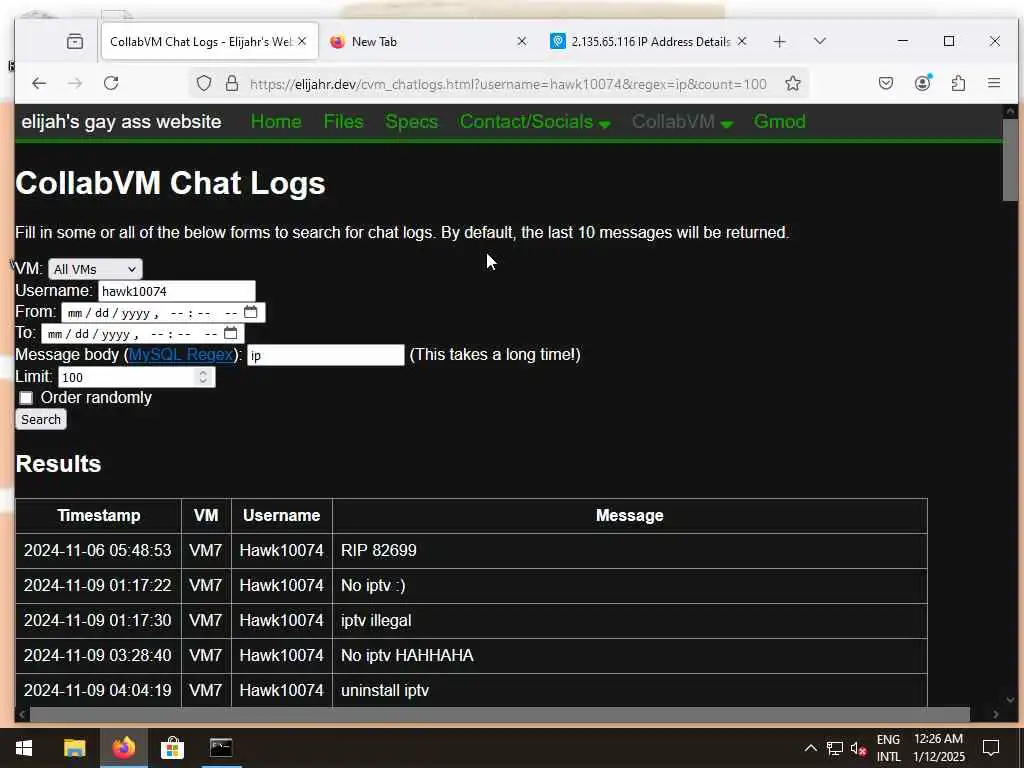Image resolution: width=1024 pixels, height=768 pixels.
Task: Click the page vertical scrollbar thumb
Action: (1010, 160)
